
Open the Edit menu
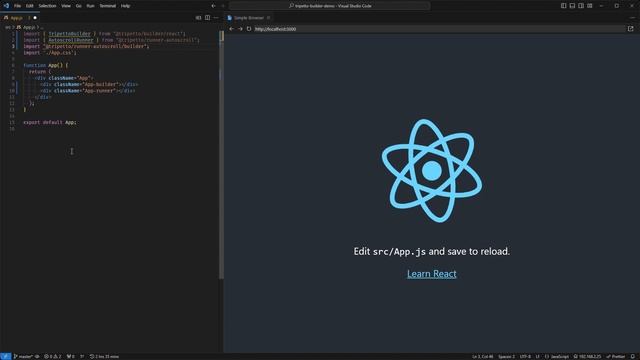click(29, 6)
